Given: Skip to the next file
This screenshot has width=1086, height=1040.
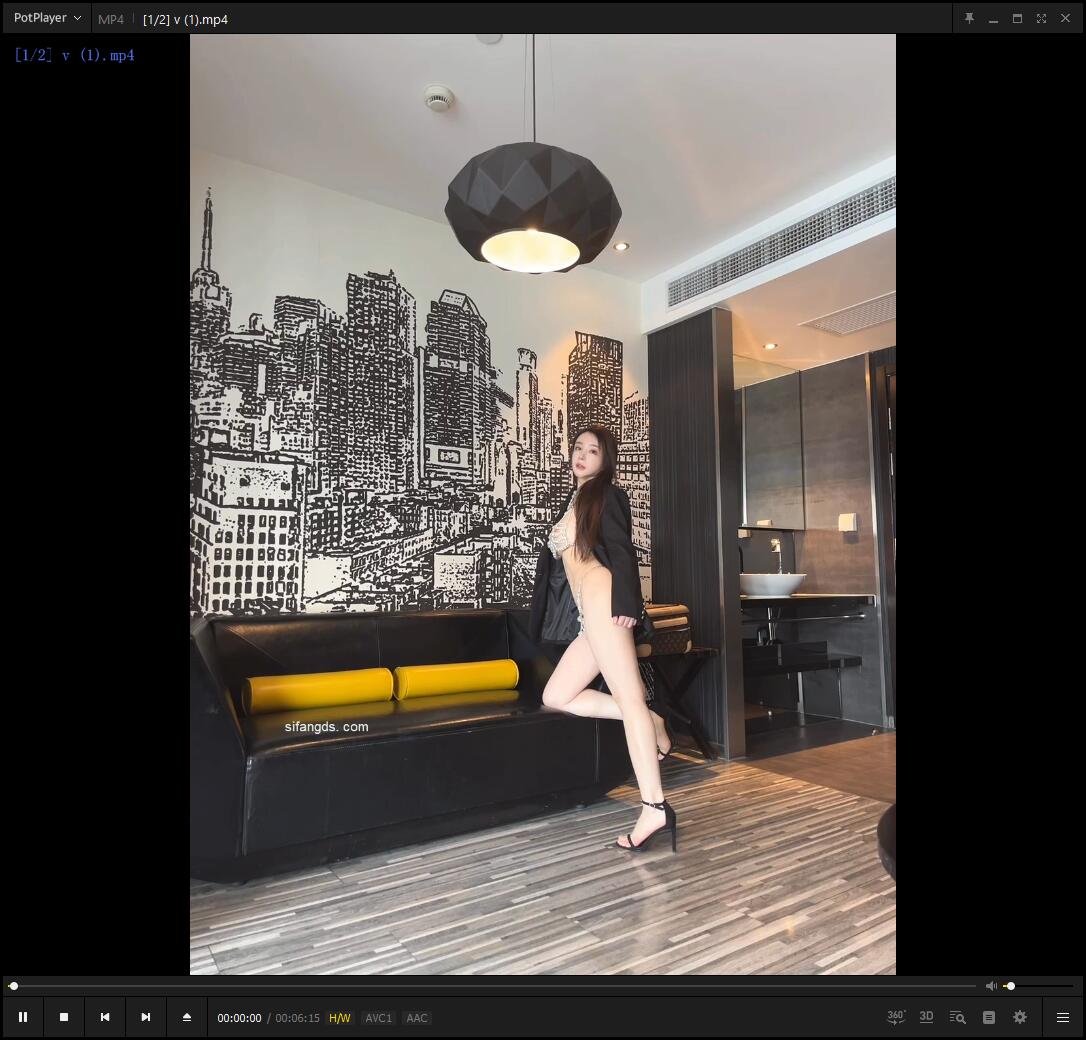Looking at the screenshot, I should click(x=145, y=1017).
